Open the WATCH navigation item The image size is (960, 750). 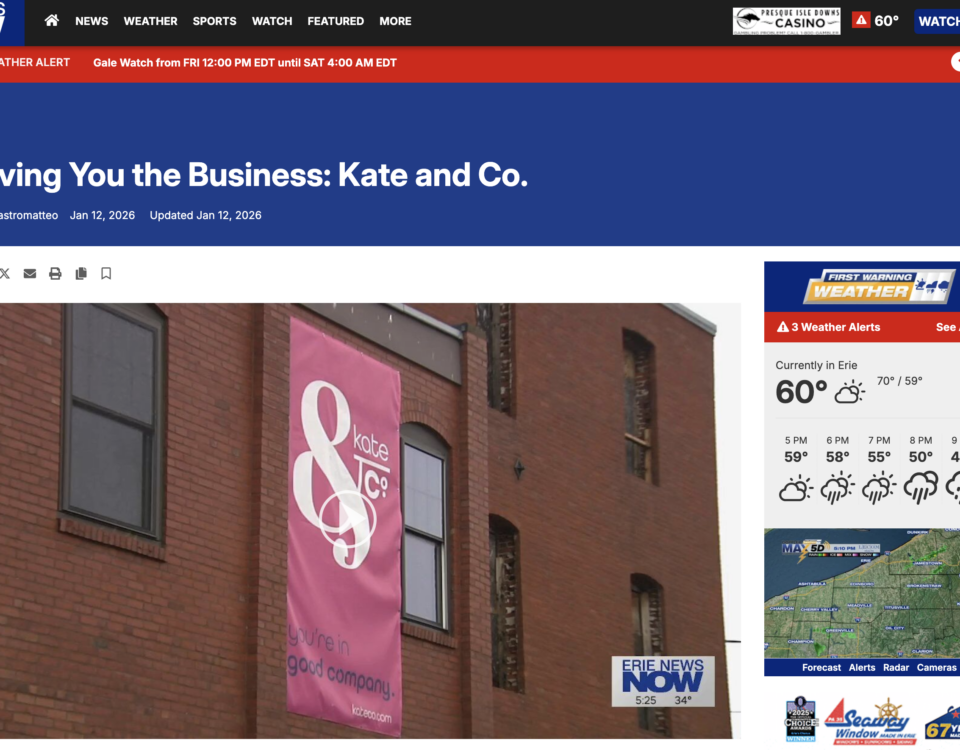[x=272, y=21]
